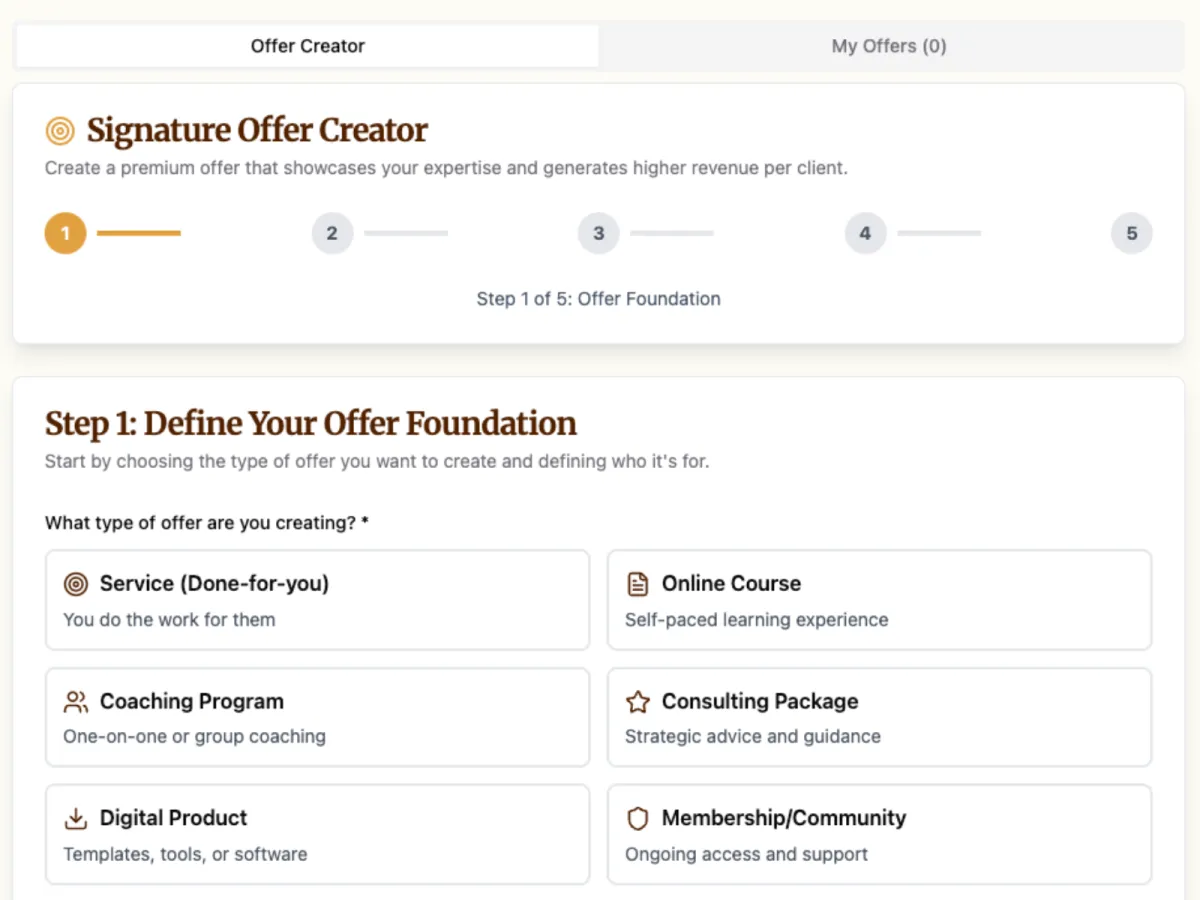Choose the Online Course offer option
The height and width of the screenshot is (900, 1200).
[x=880, y=600]
